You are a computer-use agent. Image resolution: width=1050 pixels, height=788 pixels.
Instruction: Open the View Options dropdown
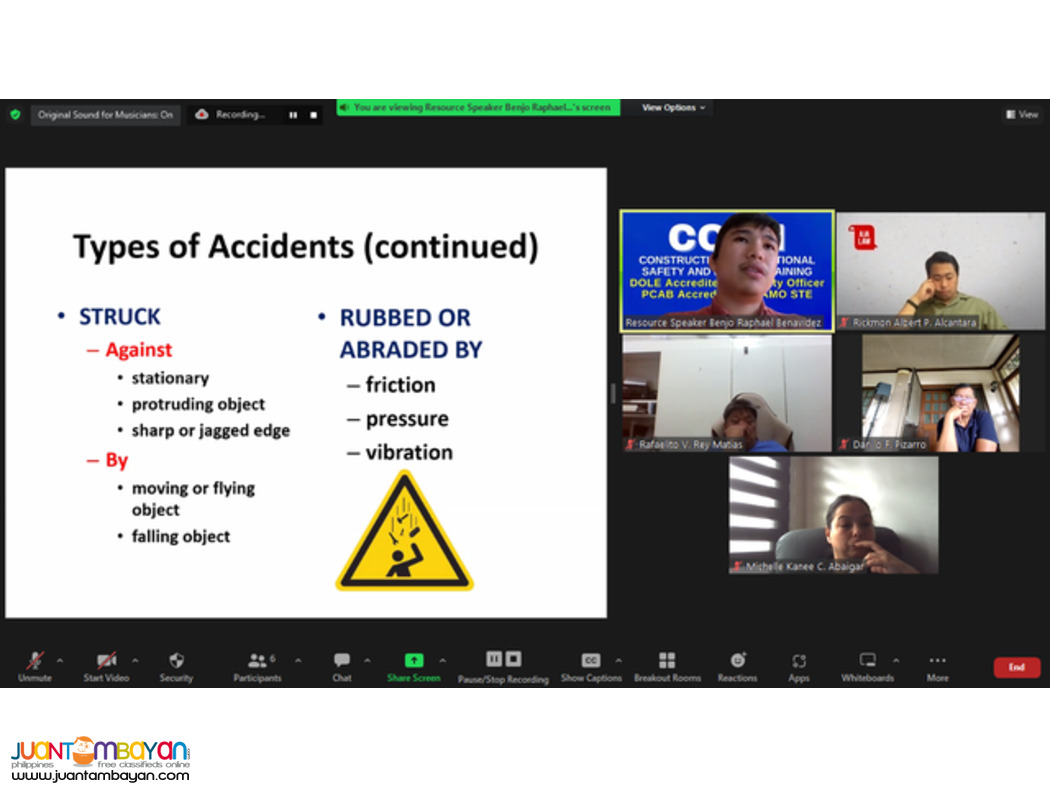click(670, 107)
